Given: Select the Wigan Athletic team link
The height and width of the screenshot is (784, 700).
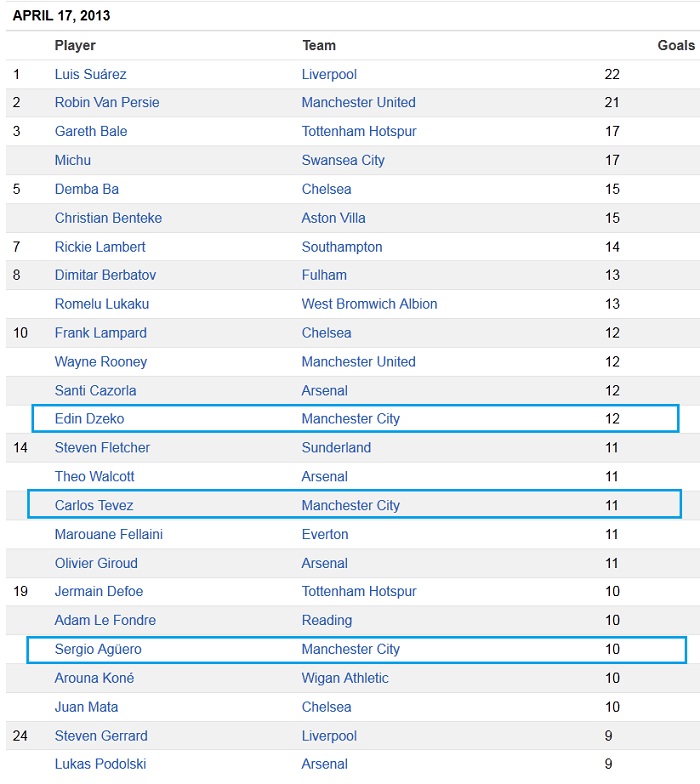Looking at the screenshot, I should (345, 678).
